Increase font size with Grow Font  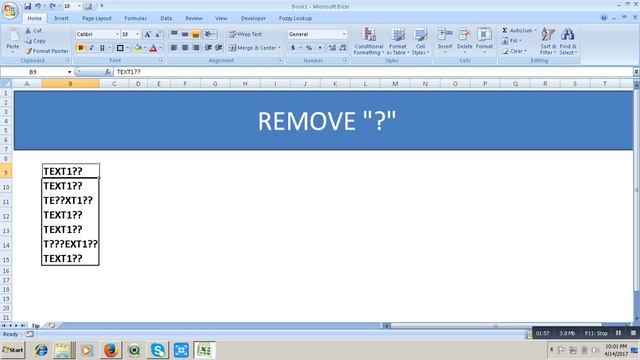click(147, 34)
